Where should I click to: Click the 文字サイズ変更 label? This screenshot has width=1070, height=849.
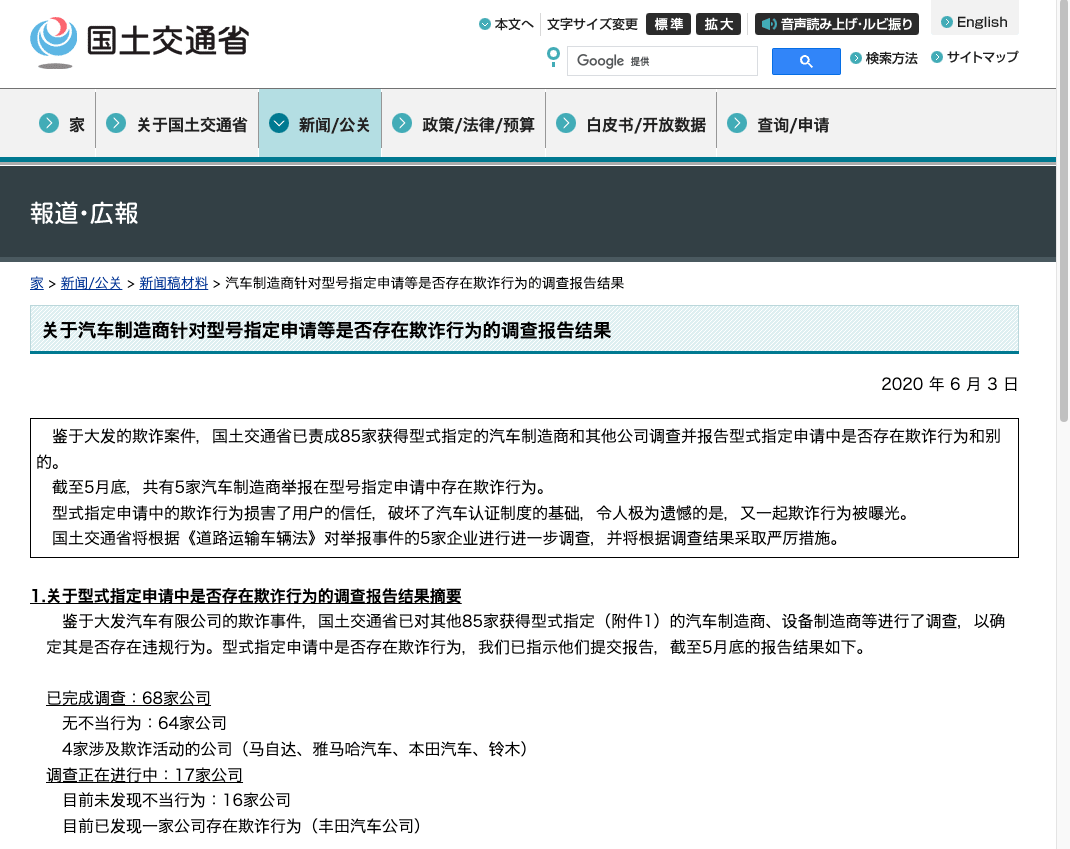coord(592,24)
